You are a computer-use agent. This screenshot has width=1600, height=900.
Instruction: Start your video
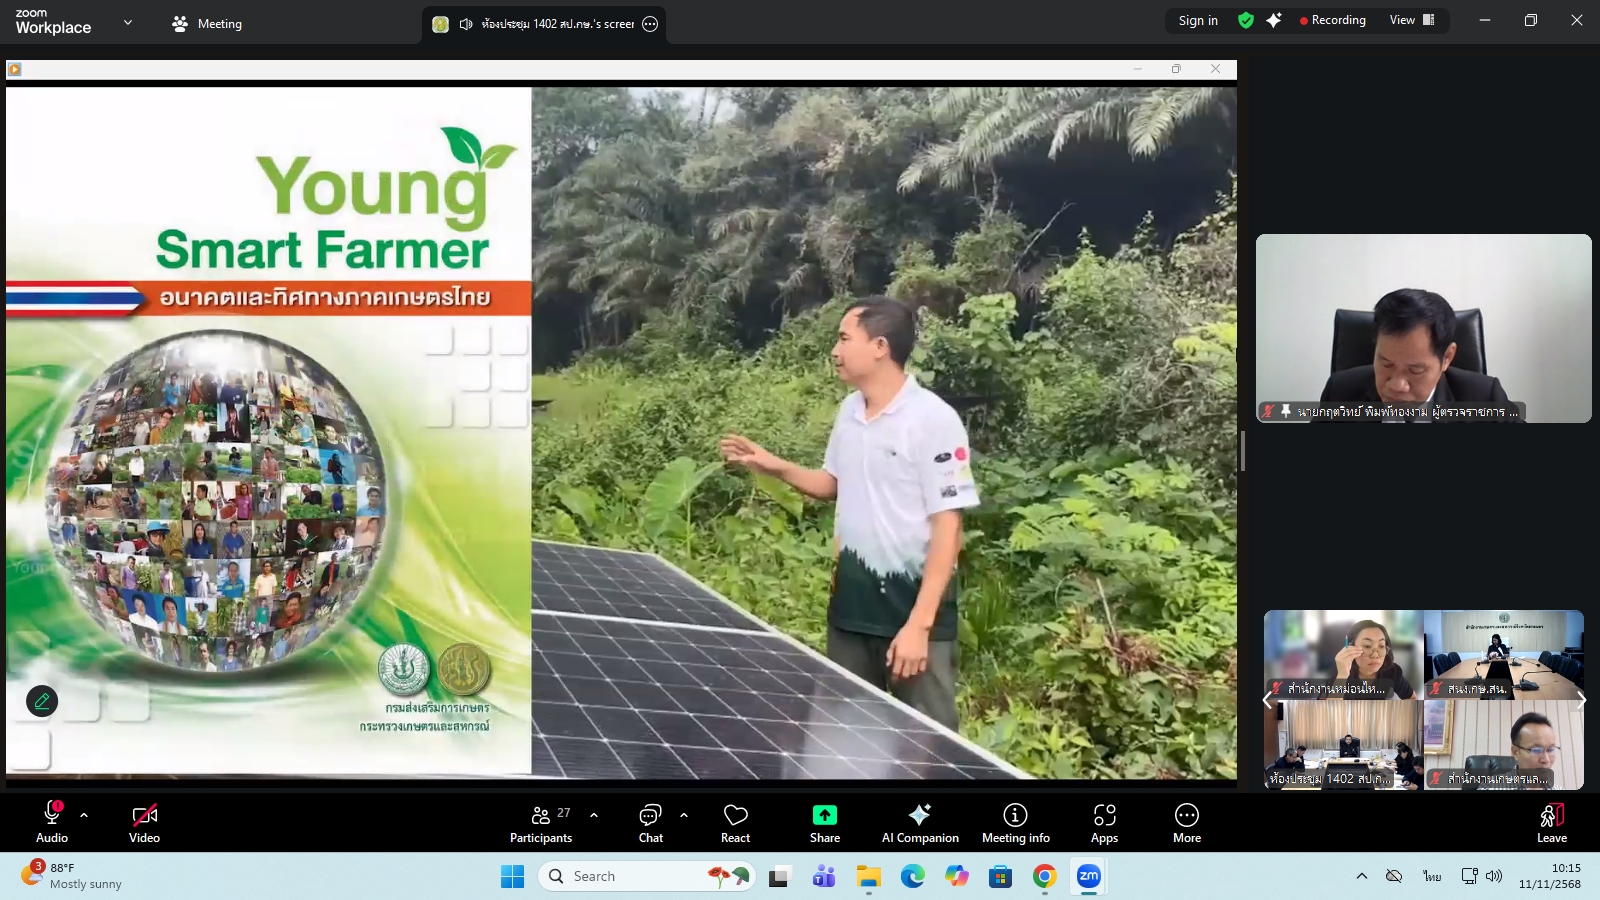pos(144,815)
